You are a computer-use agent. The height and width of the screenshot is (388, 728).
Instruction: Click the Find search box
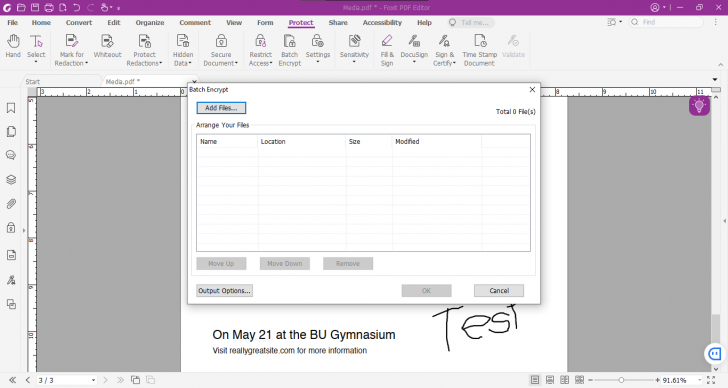[666, 22]
